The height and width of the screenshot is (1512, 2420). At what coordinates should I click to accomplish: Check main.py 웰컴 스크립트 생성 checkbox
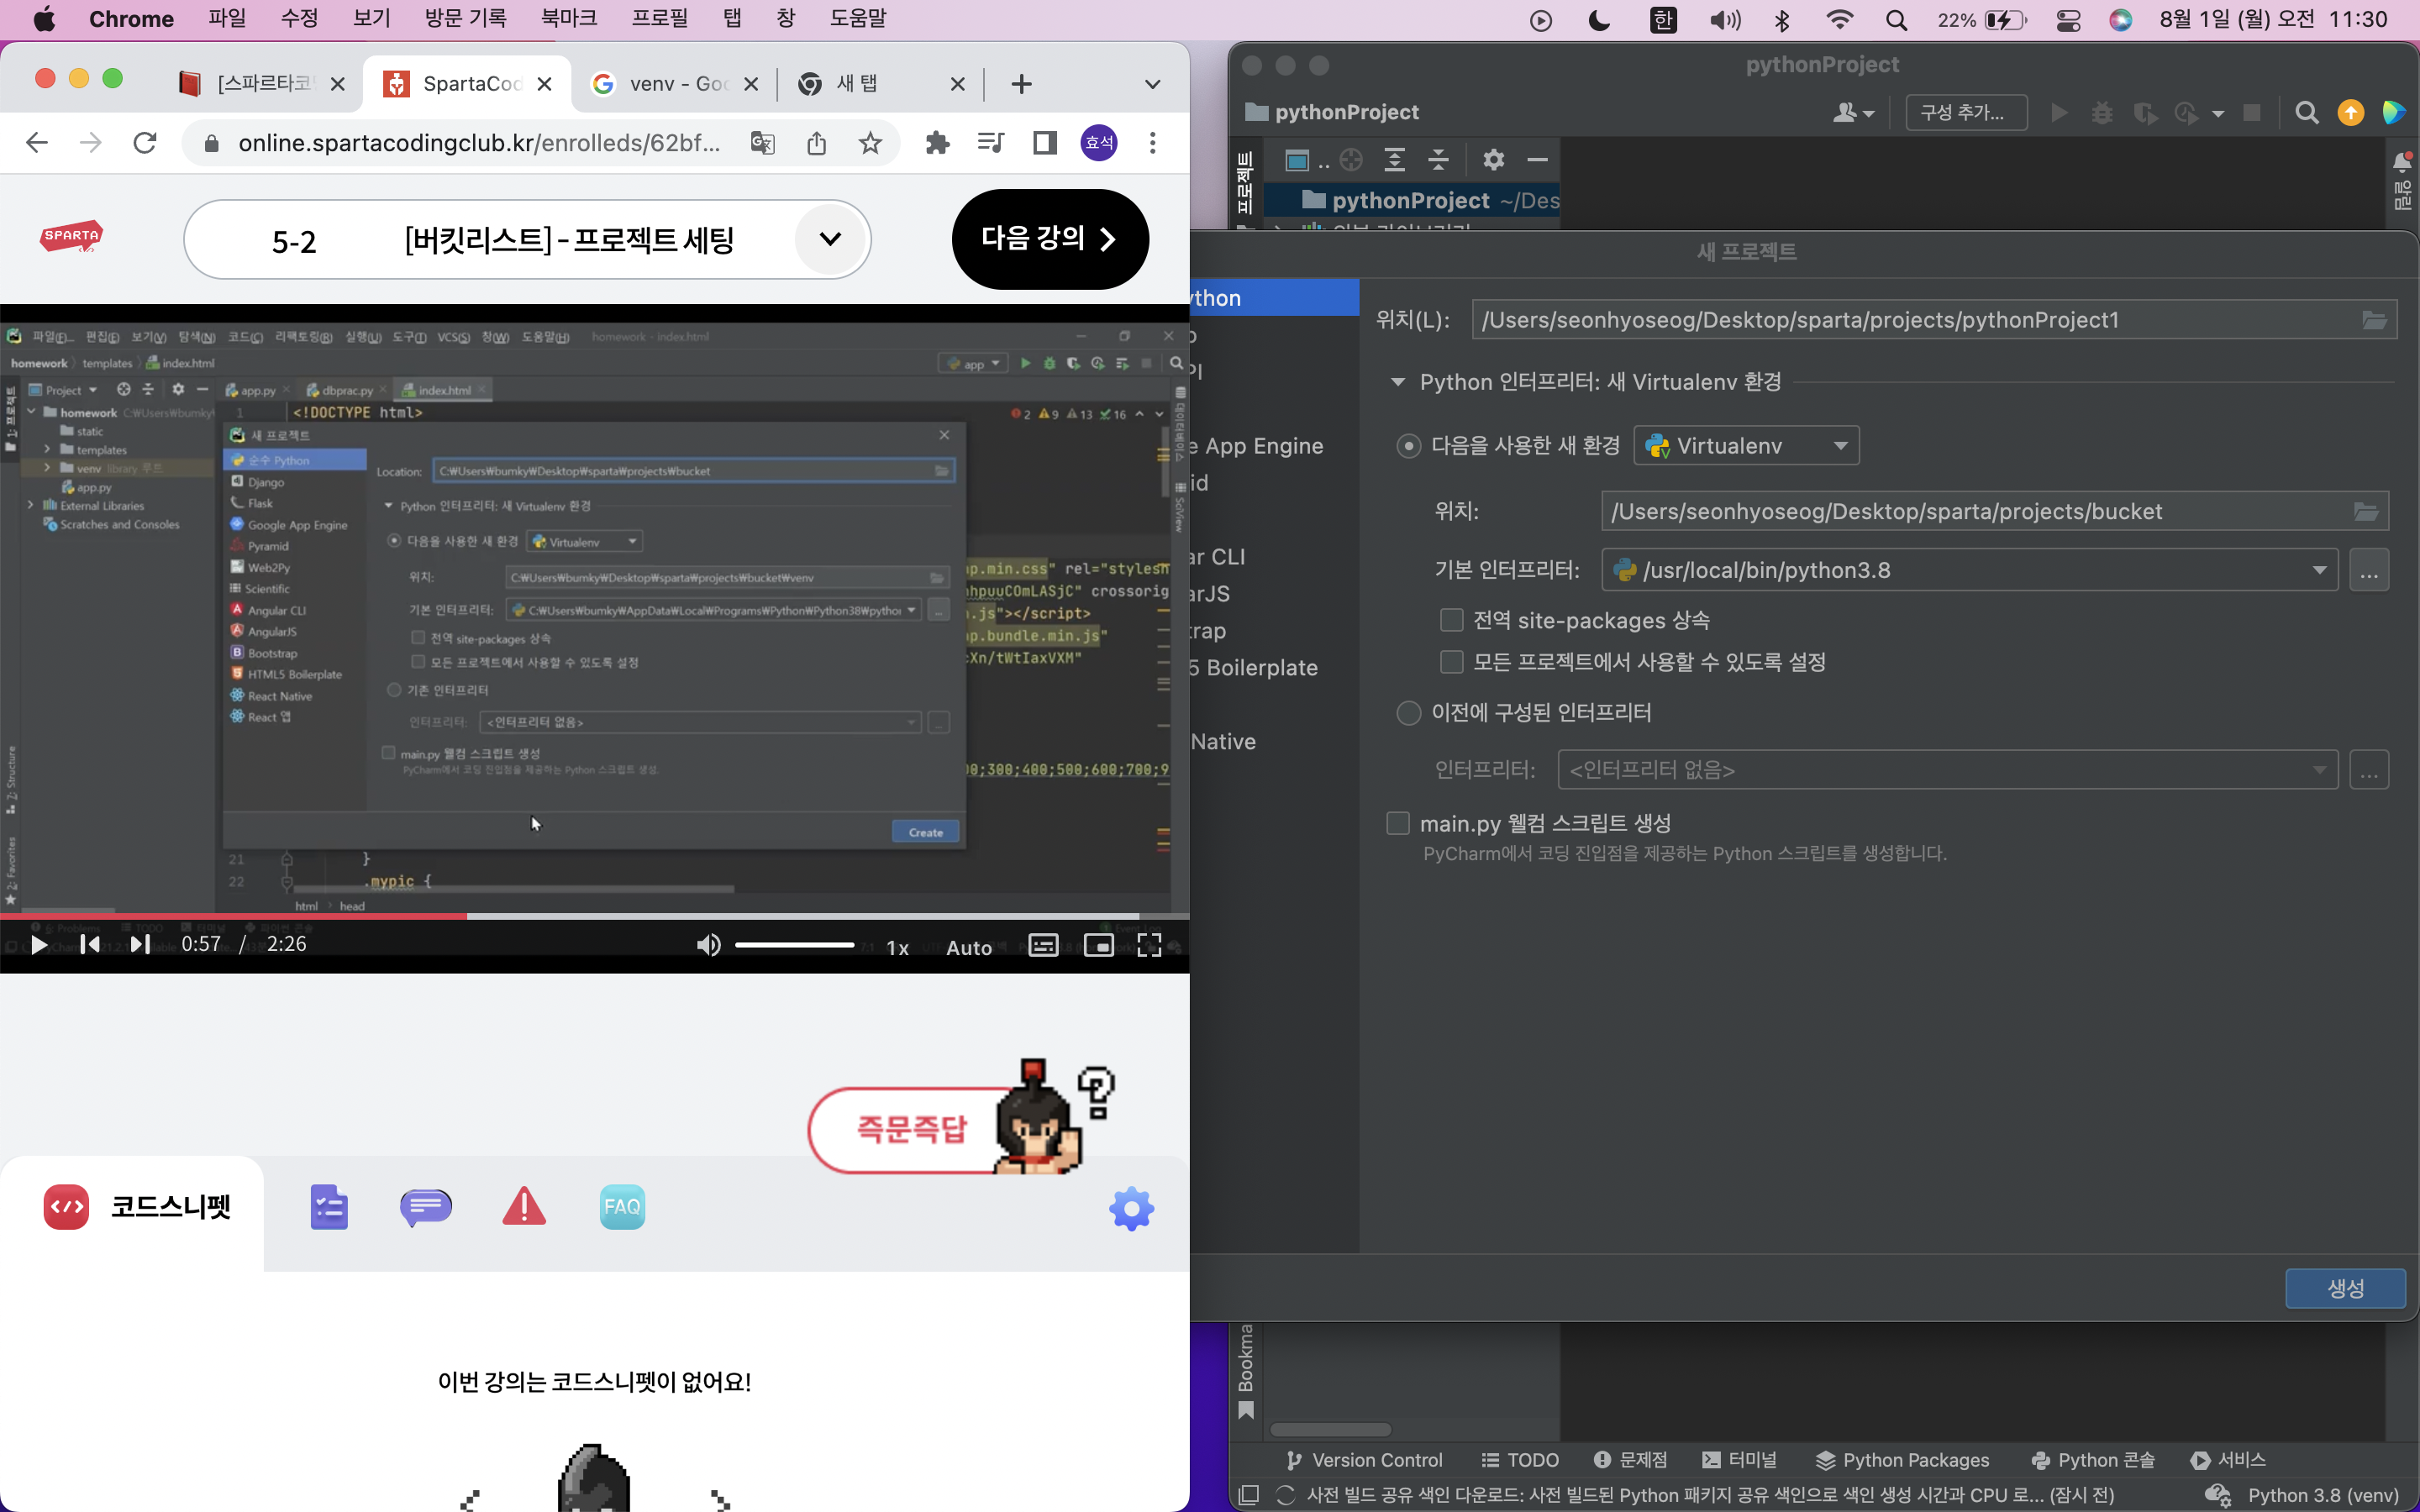click(1398, 823)
